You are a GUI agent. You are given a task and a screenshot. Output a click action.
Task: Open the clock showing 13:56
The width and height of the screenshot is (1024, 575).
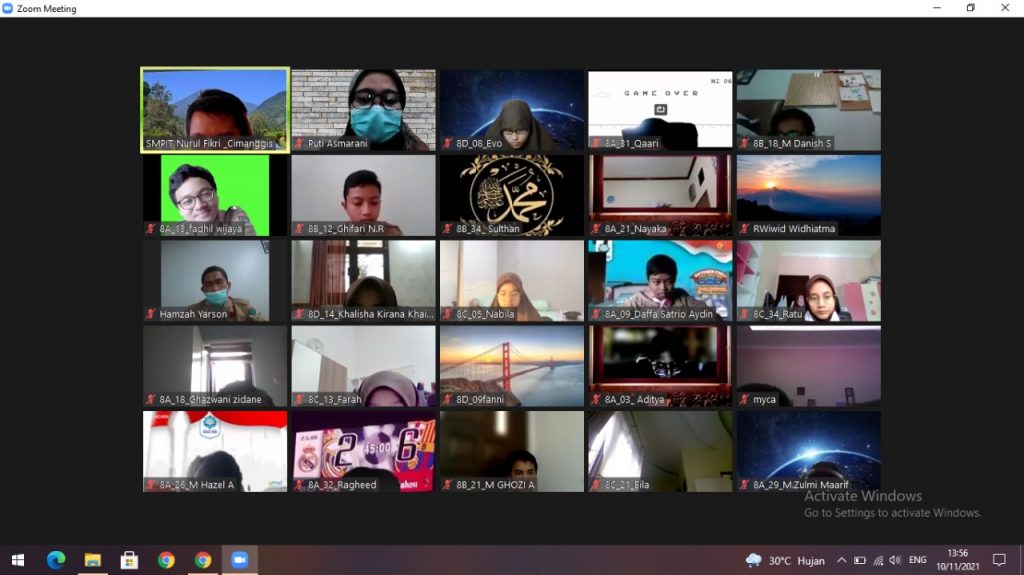[957, 560]
